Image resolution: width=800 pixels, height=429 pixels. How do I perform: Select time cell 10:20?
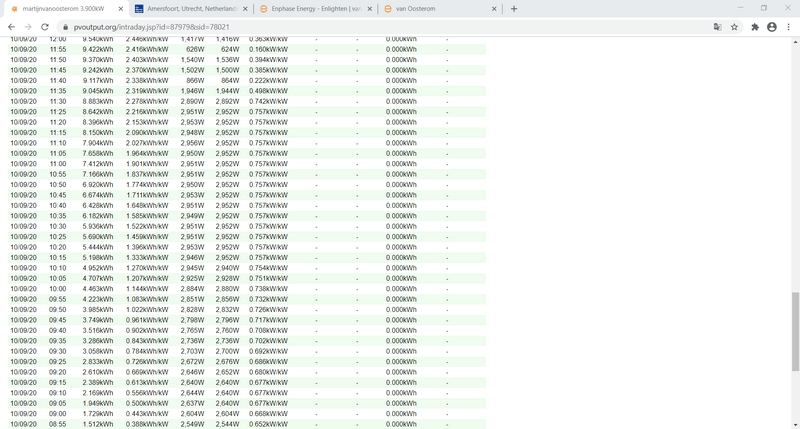click(58, 247)
